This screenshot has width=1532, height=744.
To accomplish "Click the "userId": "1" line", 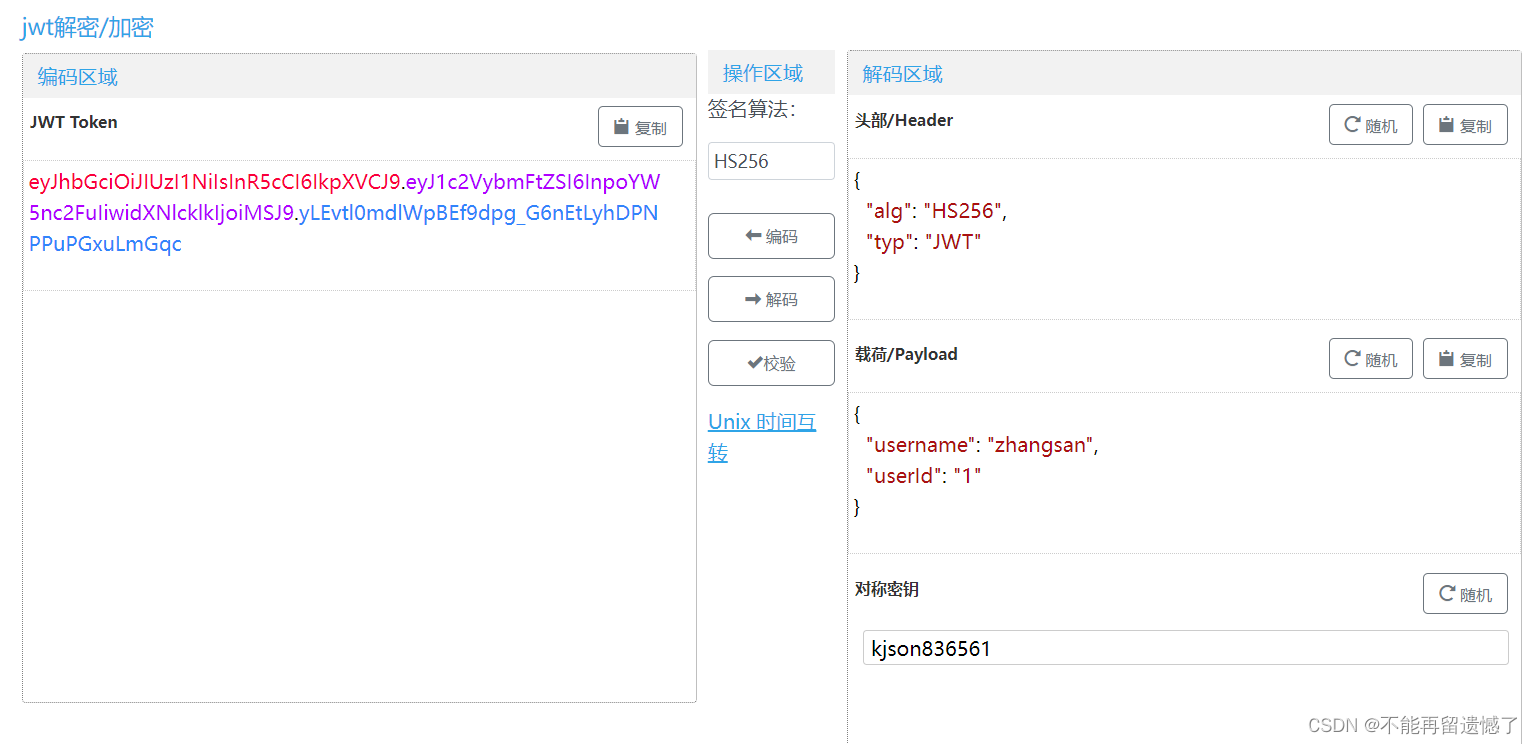I will 923,476.
